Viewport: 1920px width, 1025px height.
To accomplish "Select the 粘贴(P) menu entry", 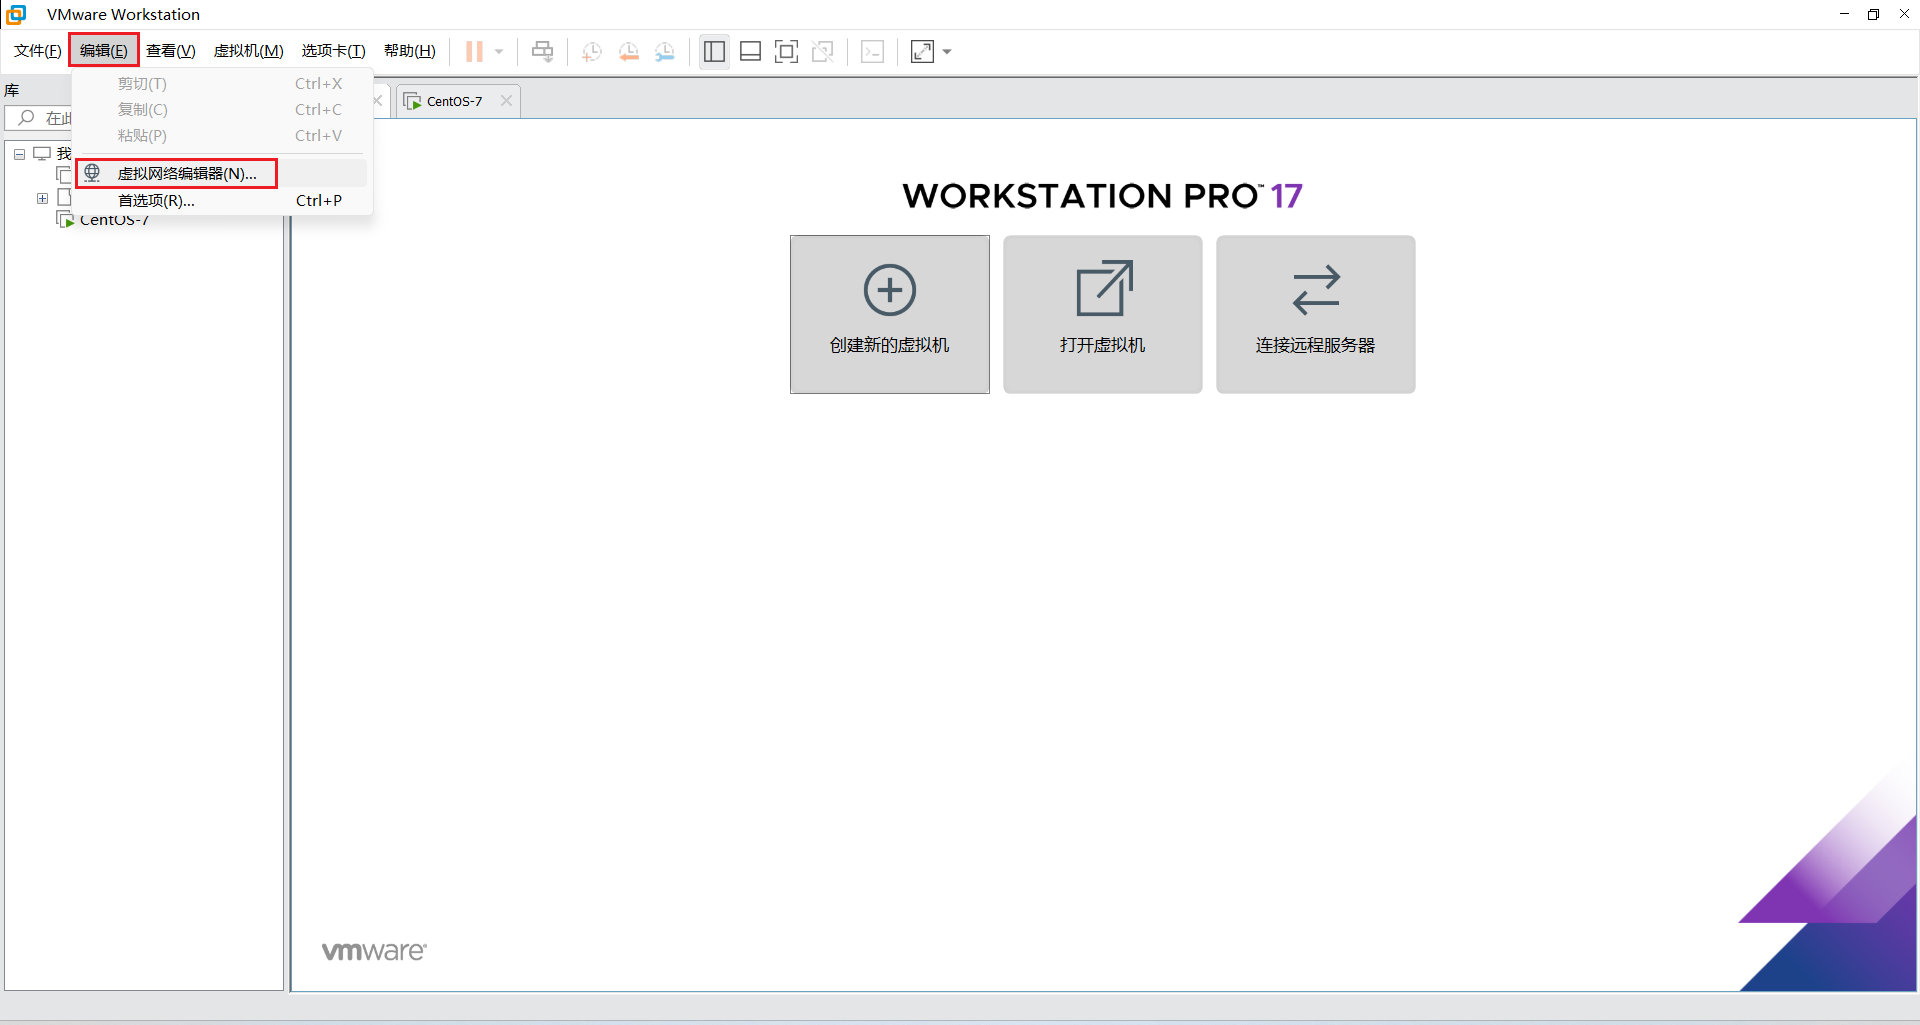I will 222,136.
